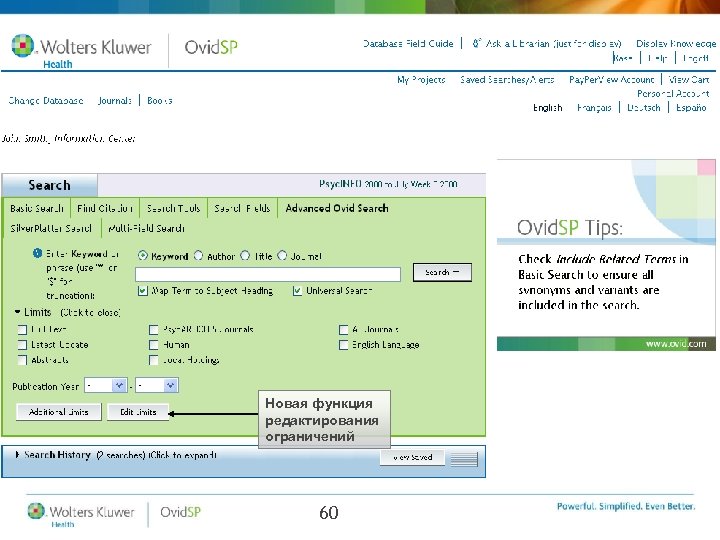The width and height of the screenshot is (720, 540).
Task: Click the Help link
Action: click(x=658, y=58)
